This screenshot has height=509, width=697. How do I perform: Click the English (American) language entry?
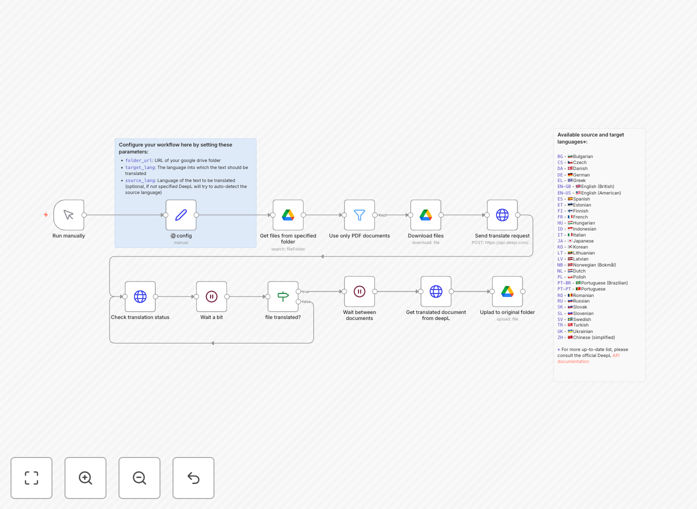(589, 193)
